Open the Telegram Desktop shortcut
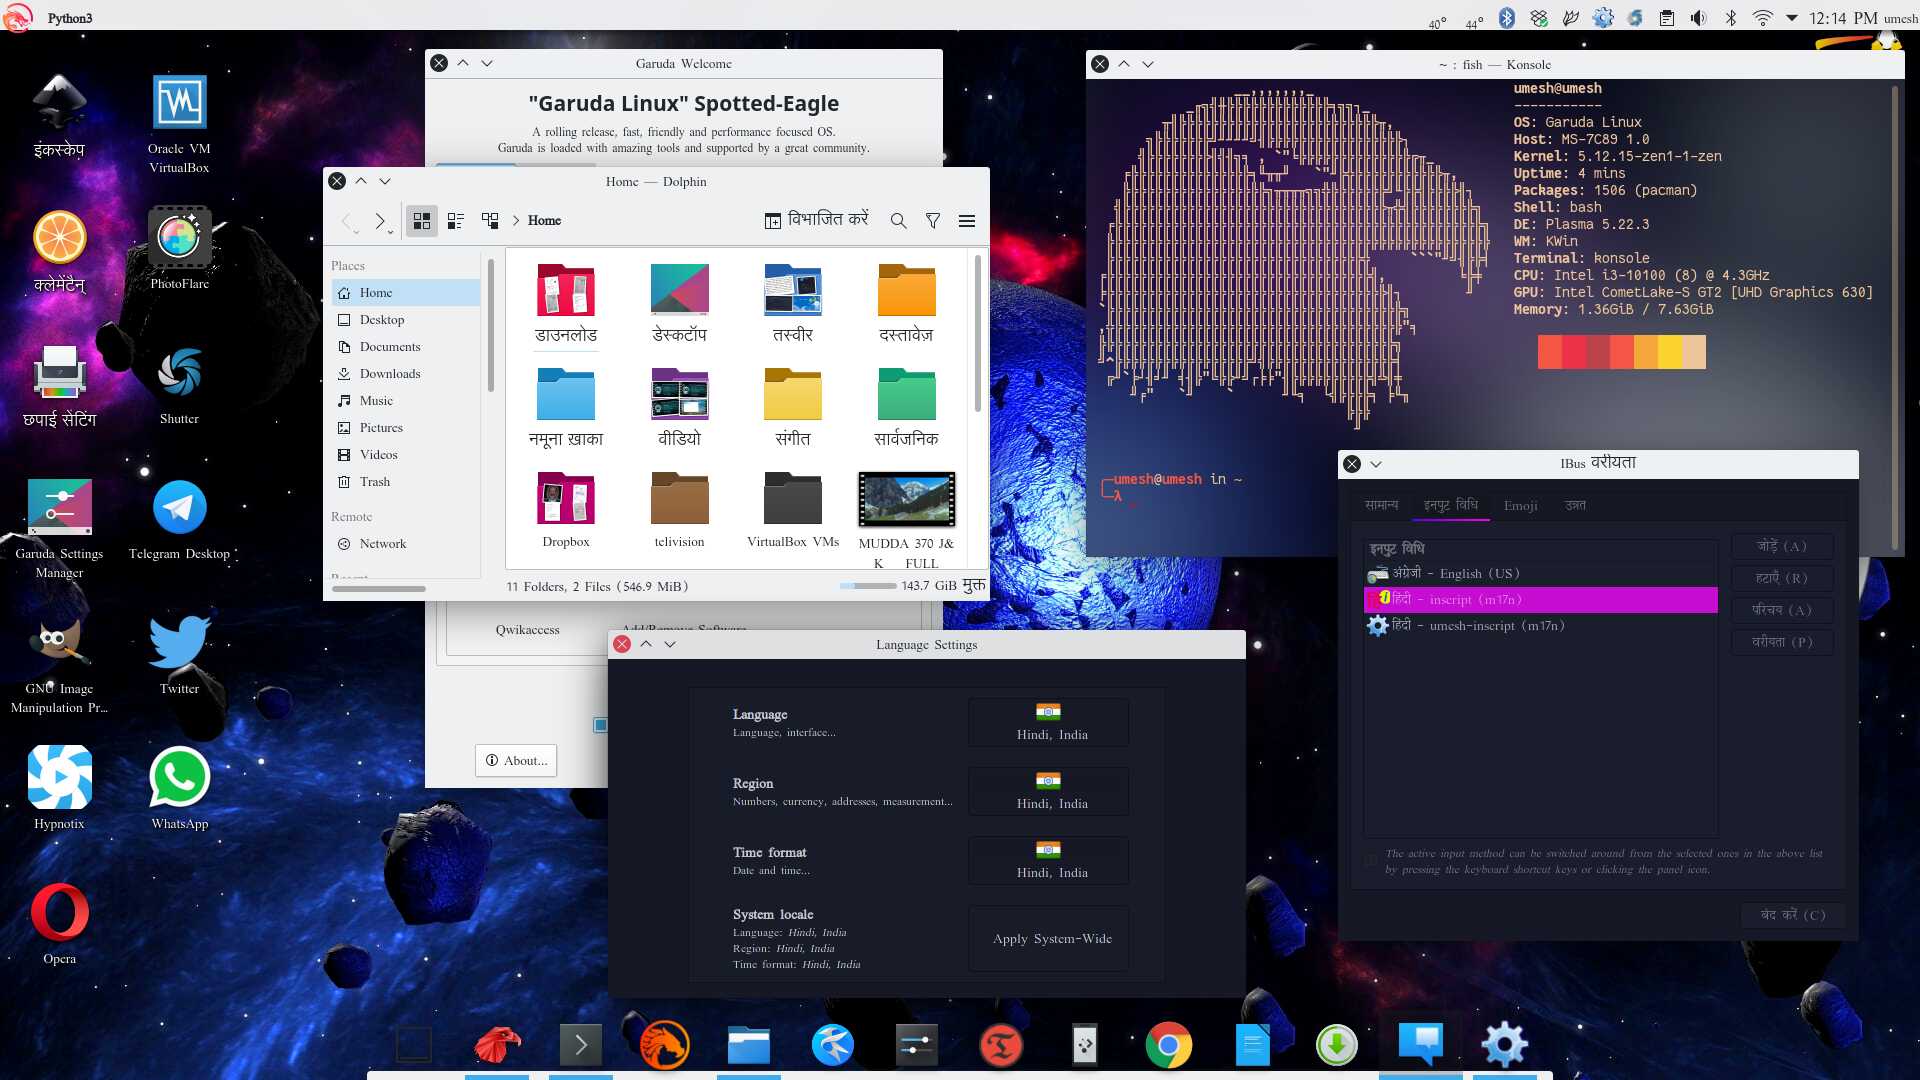1920x1080 pixels. [x=179, y=509]
